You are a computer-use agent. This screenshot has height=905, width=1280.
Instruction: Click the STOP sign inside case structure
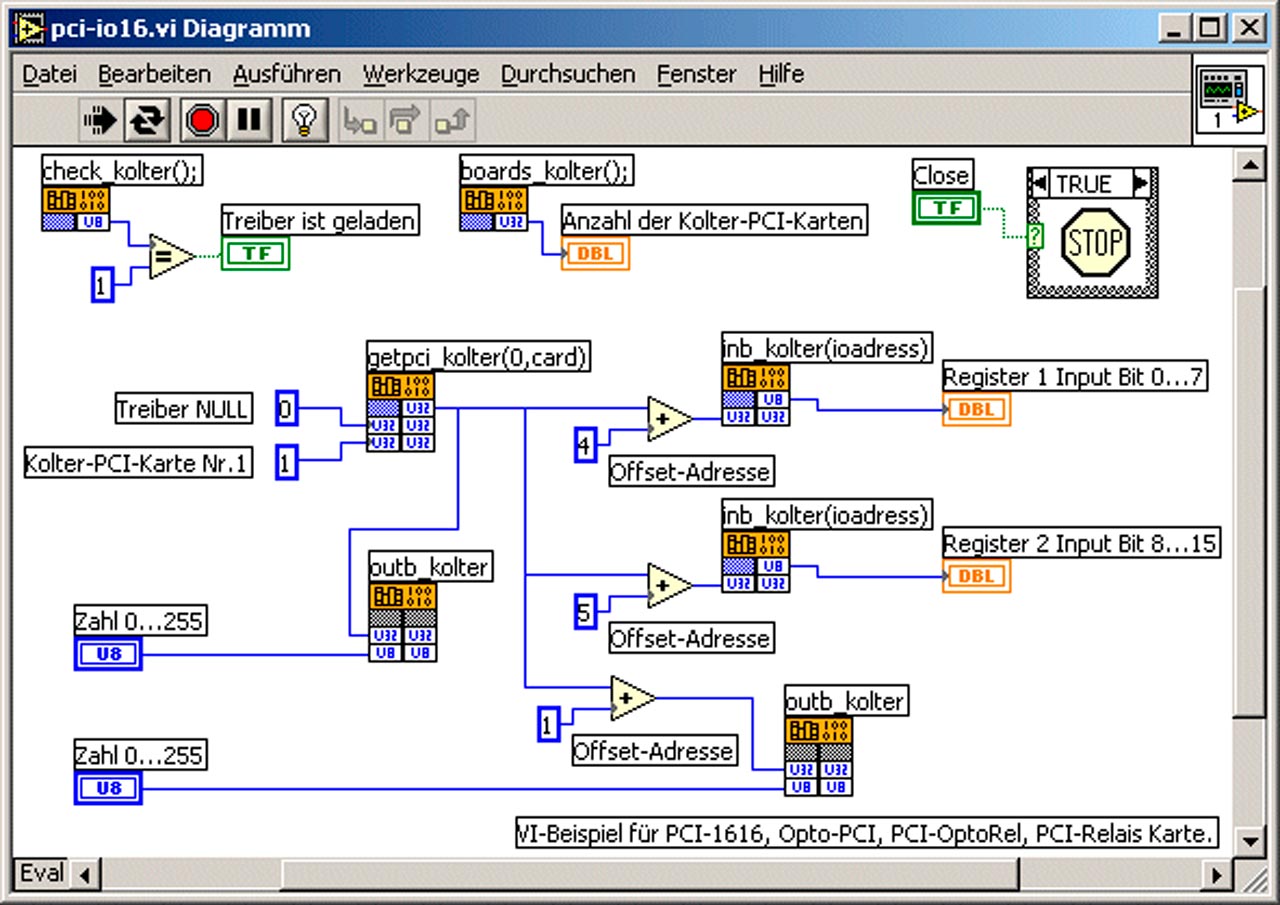pyautogui.click(x=1094, y=243)
